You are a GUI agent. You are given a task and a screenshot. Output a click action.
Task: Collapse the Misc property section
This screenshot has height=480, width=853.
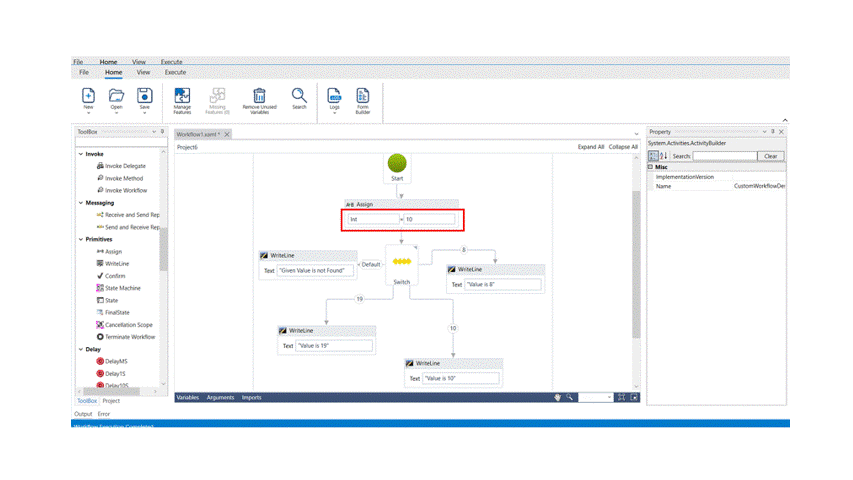(651, 167)
